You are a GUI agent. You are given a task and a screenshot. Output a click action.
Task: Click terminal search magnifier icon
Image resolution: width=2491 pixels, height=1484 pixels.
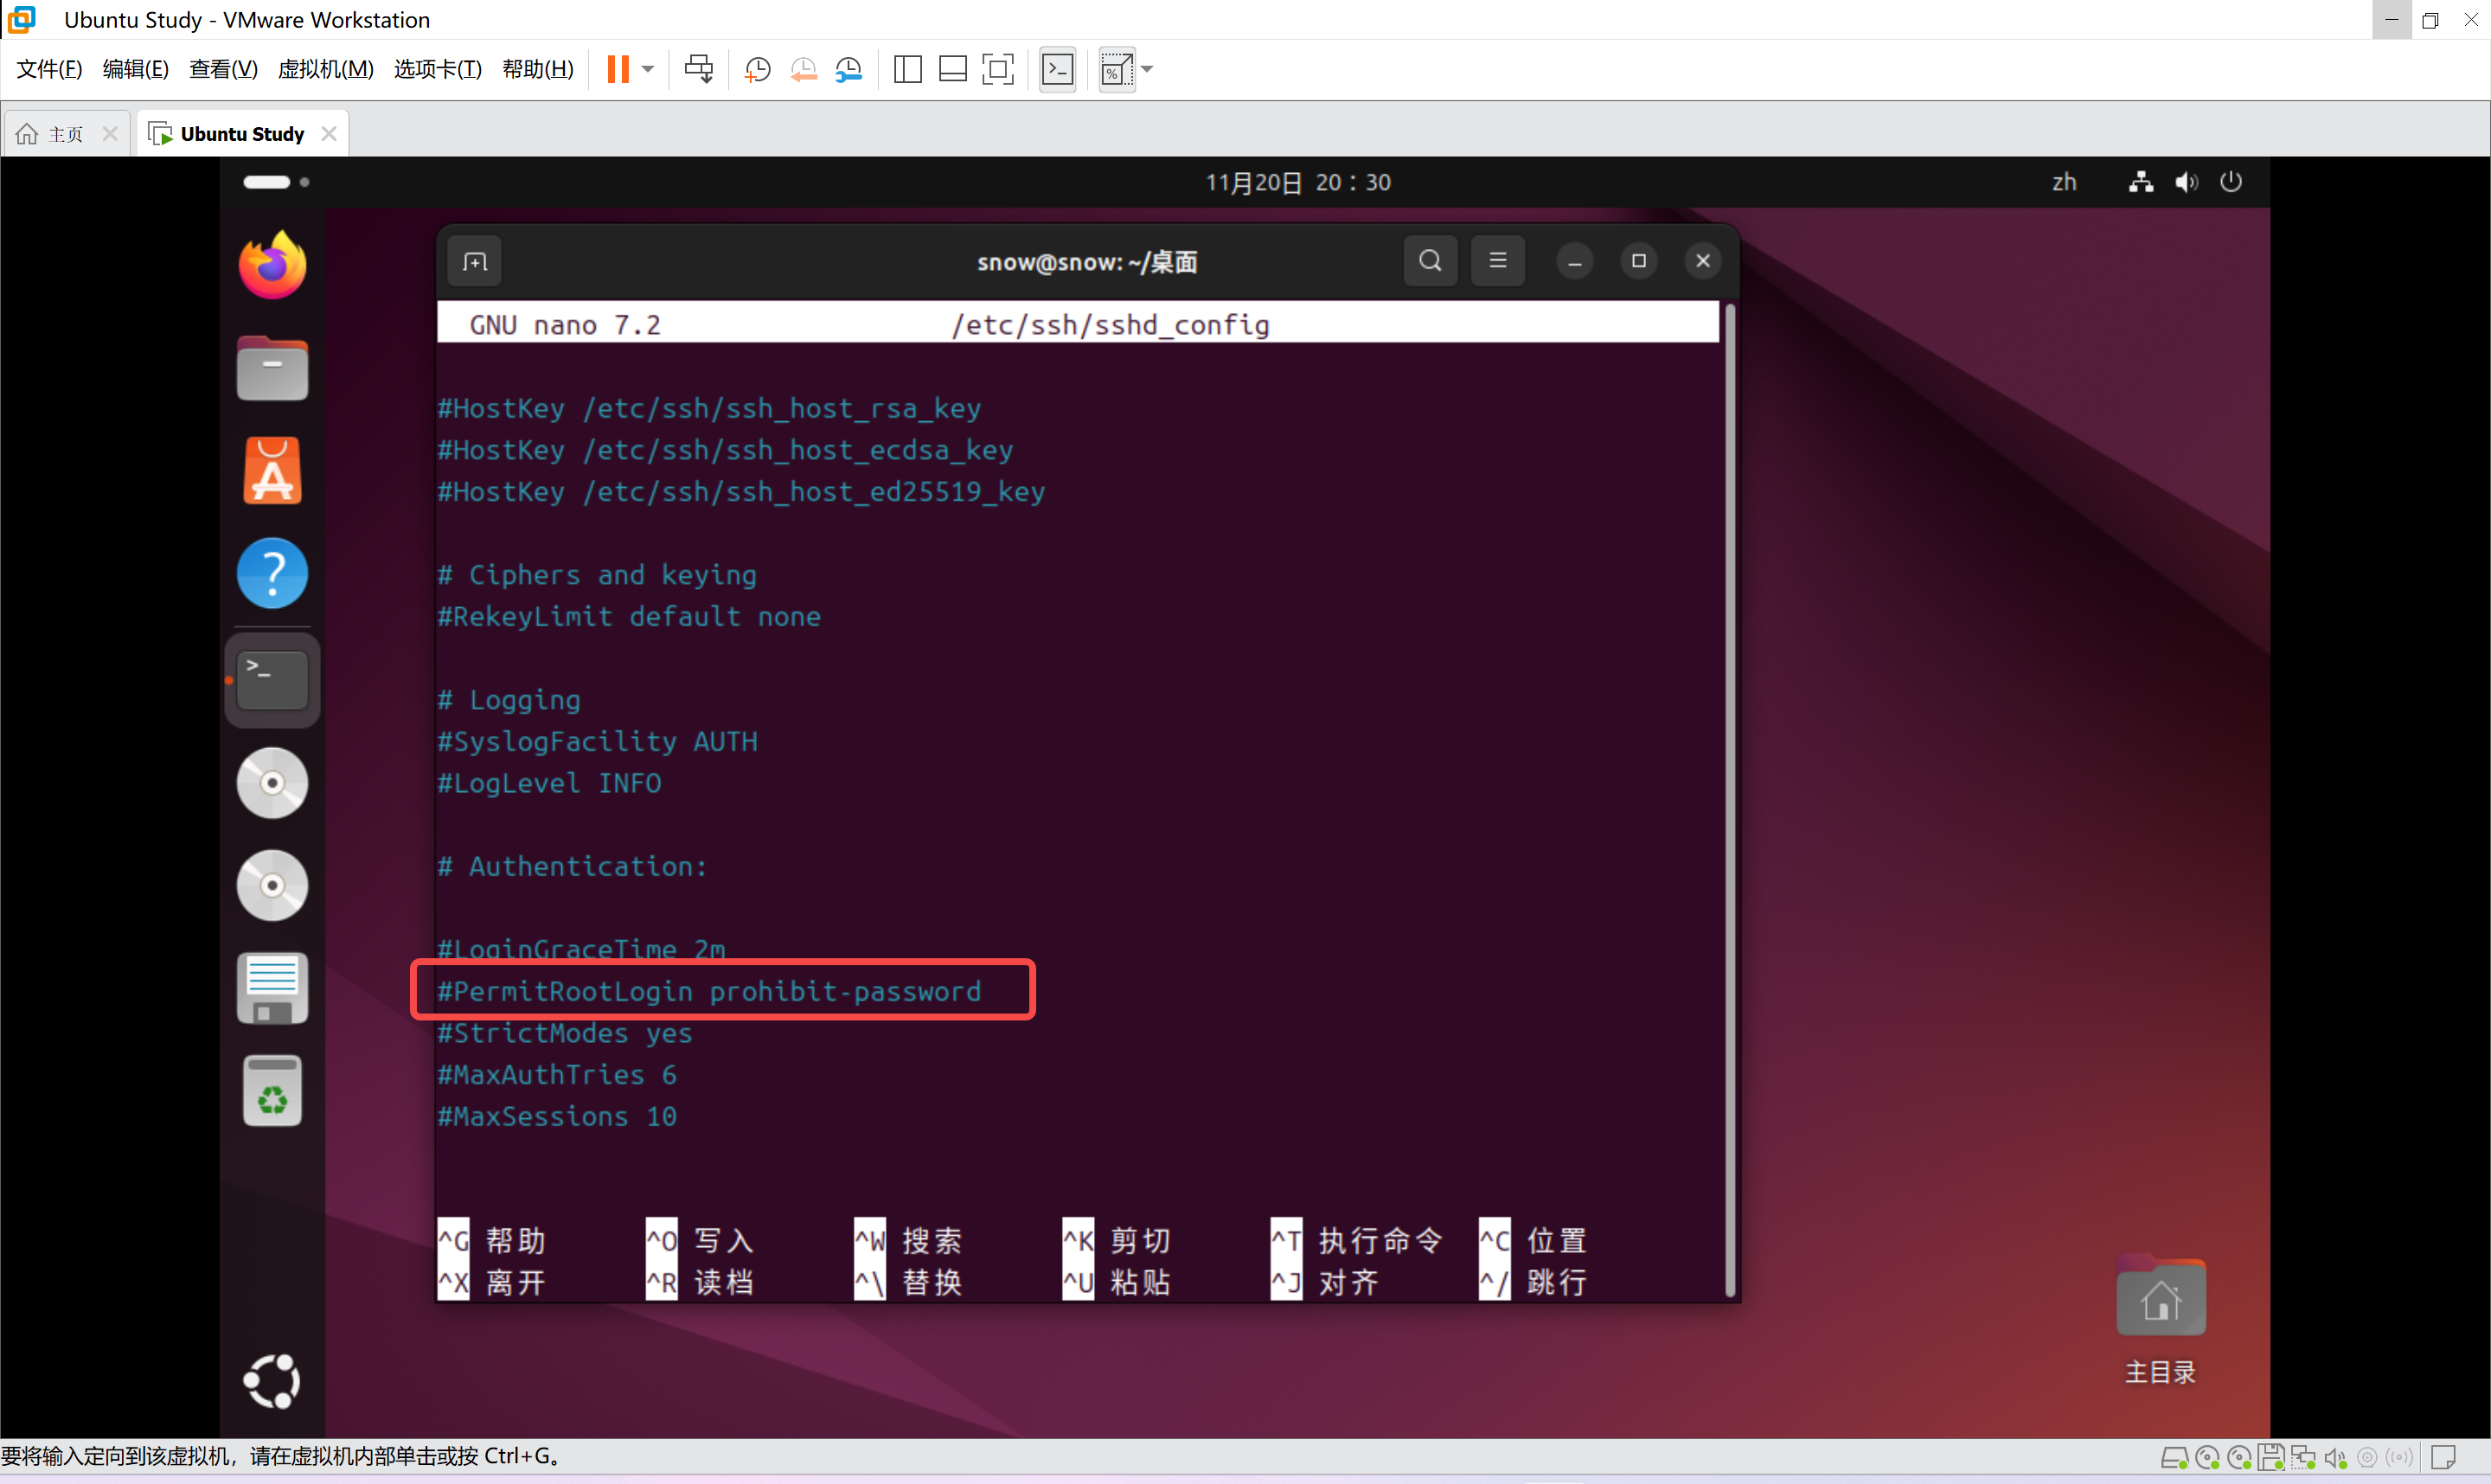pos(1430,261)
